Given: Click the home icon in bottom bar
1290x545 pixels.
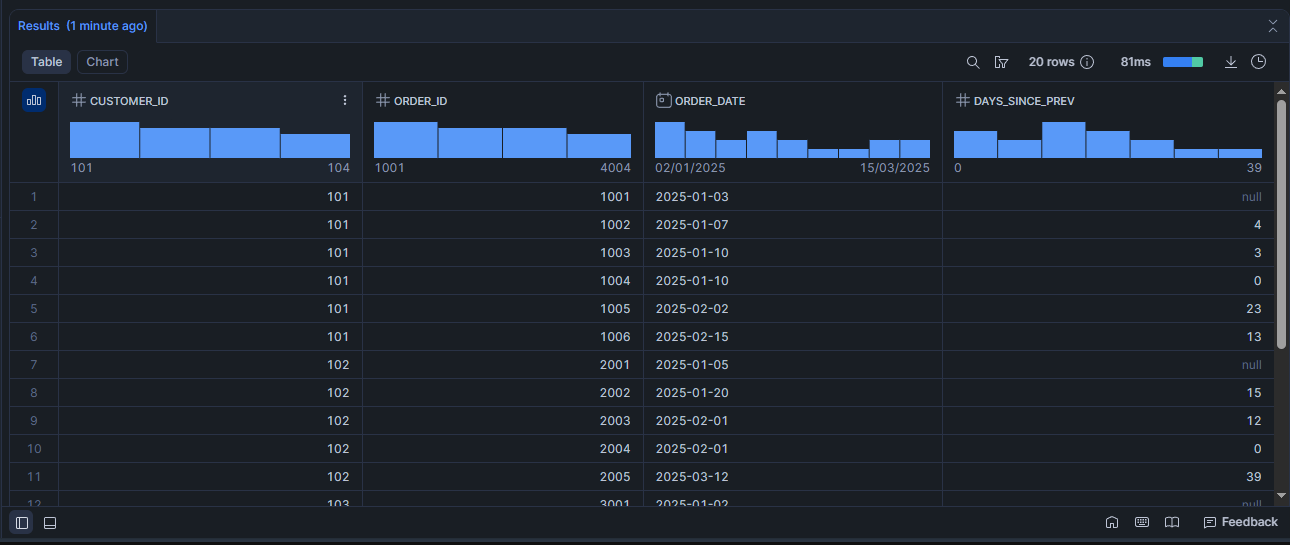Looking at the screenshot, I should click(x=1112, y=522).
